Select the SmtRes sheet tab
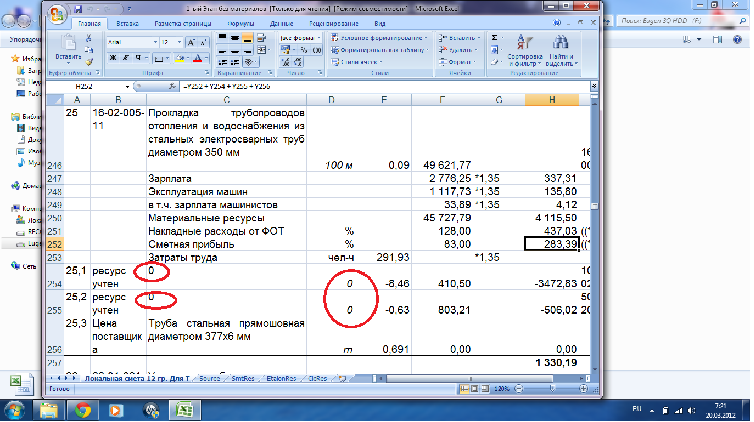 click(x=243, y=379)
